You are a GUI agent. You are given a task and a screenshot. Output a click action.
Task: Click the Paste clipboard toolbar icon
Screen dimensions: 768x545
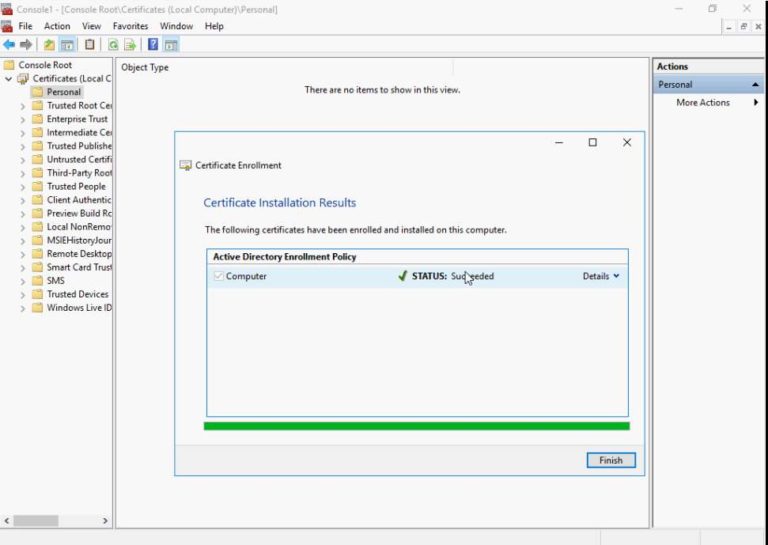click(89, 45)
